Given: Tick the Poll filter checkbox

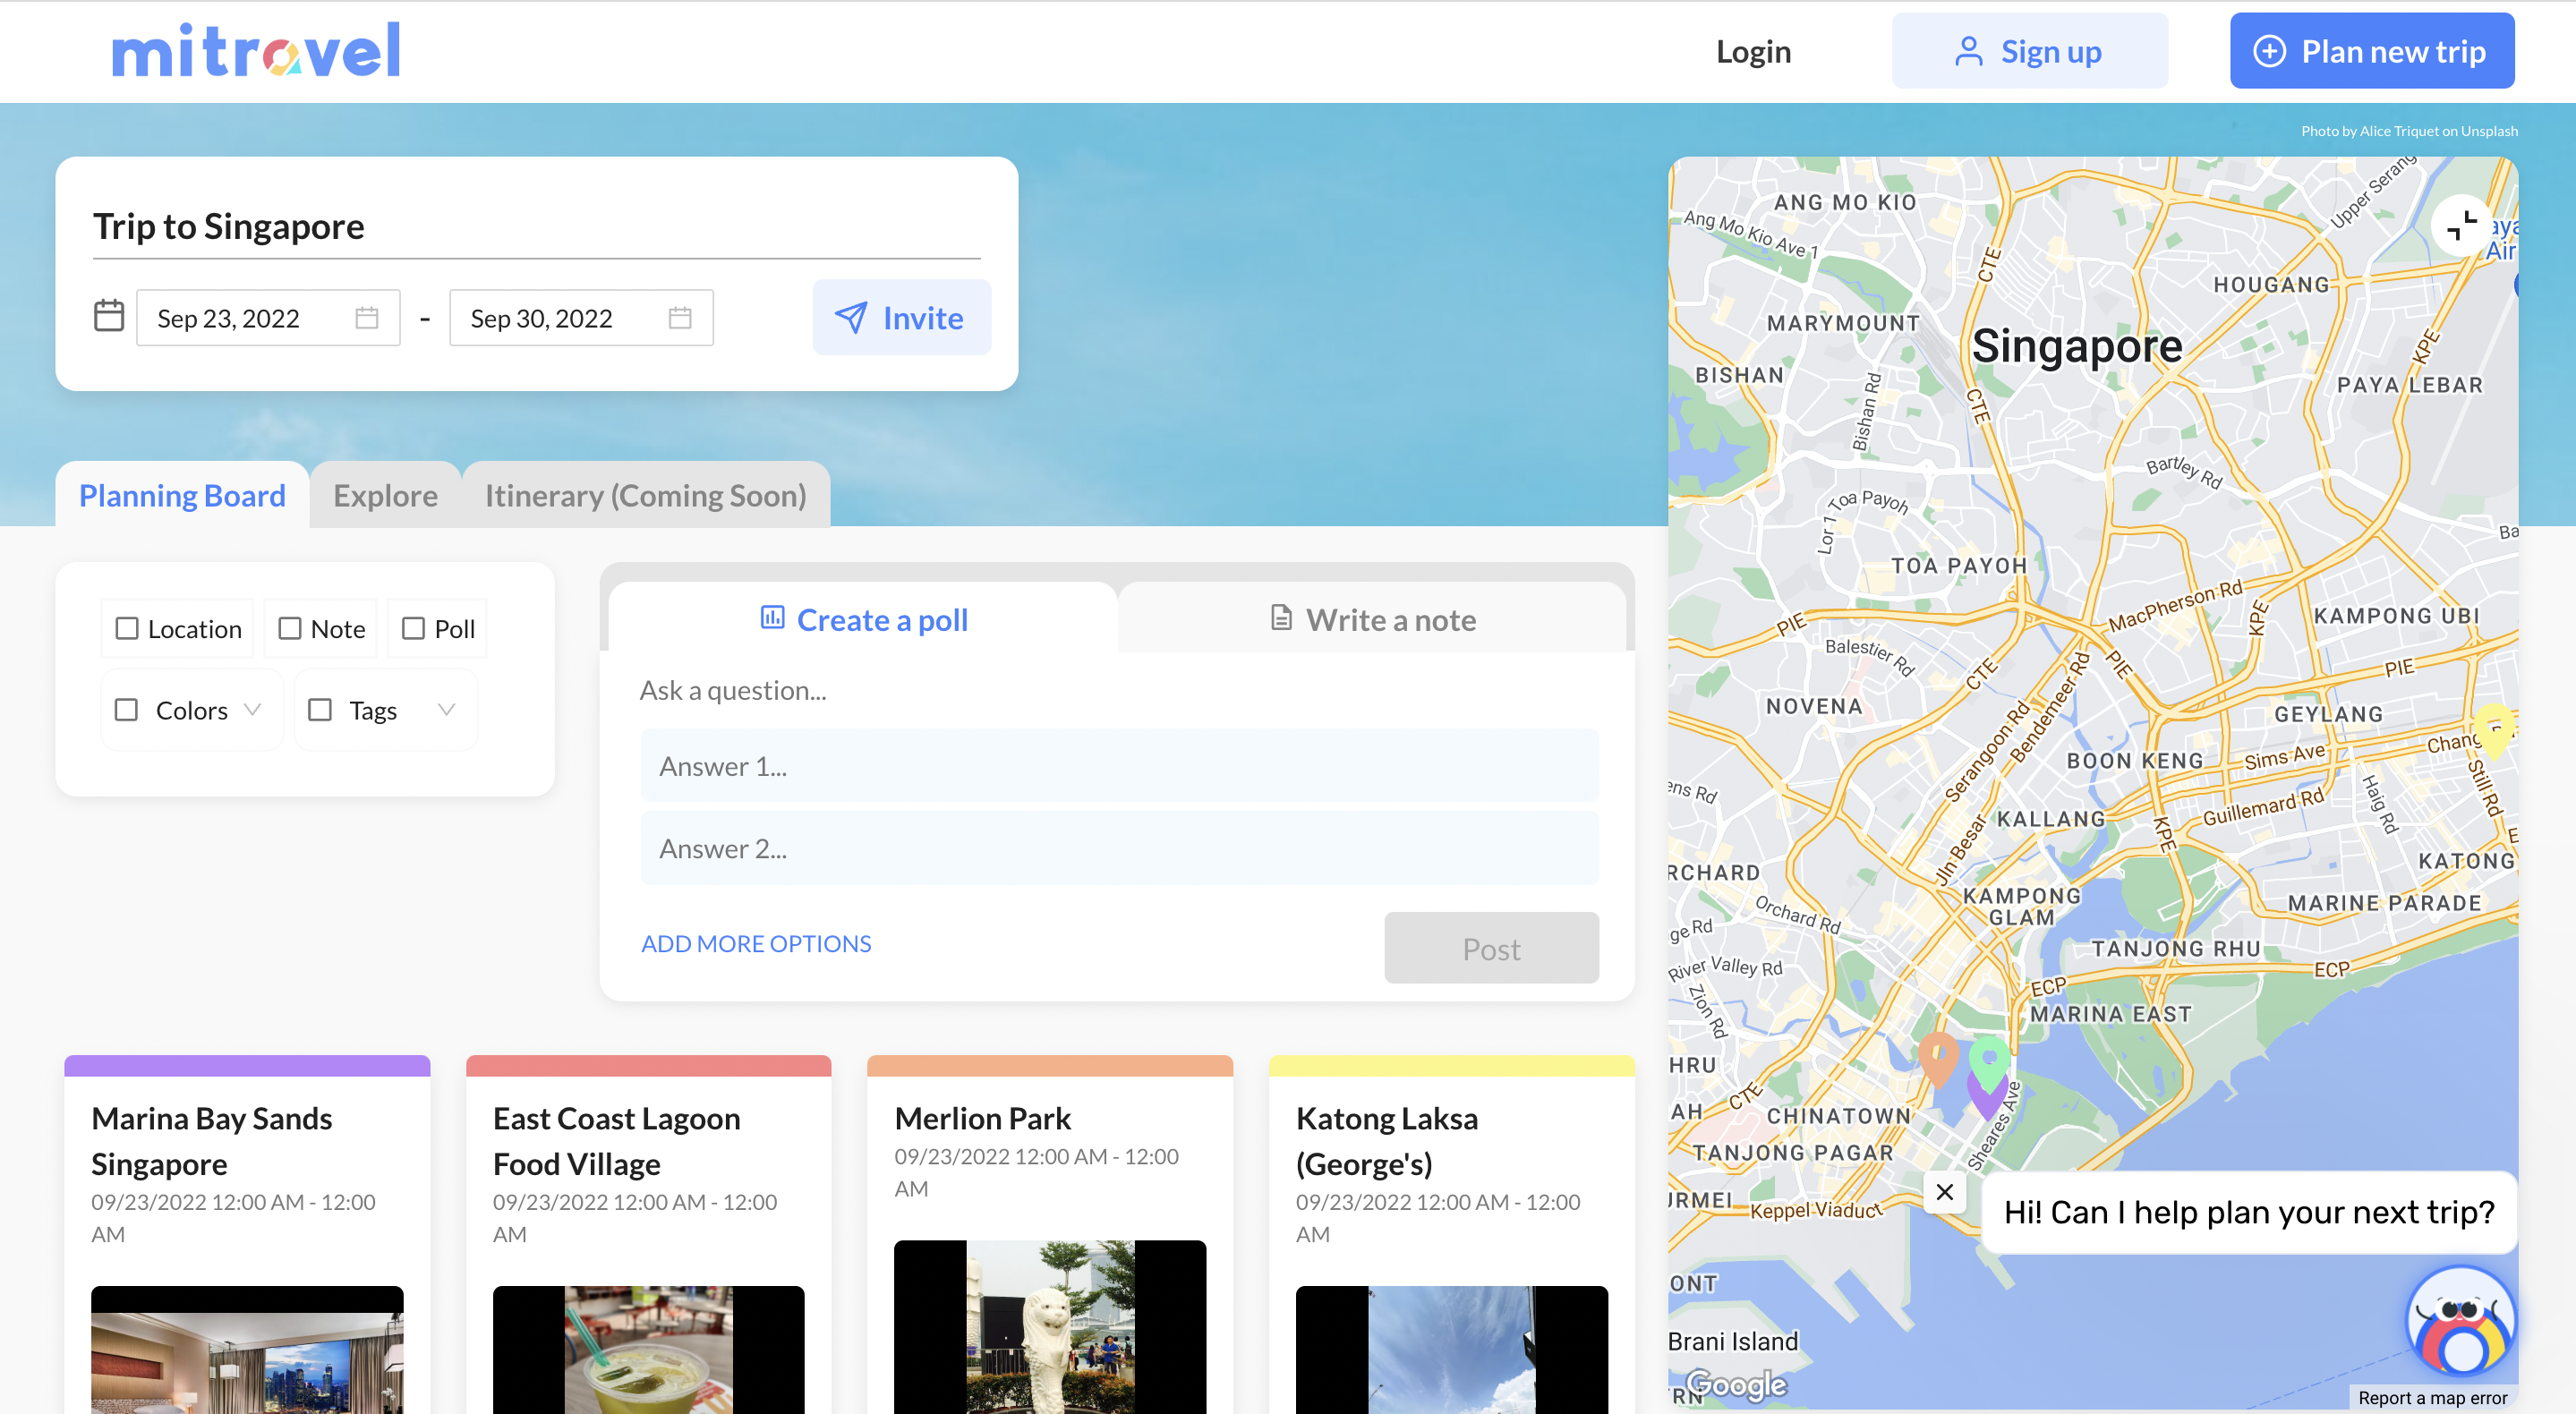Looking at the screenshot, I should (x=413, y=628).
